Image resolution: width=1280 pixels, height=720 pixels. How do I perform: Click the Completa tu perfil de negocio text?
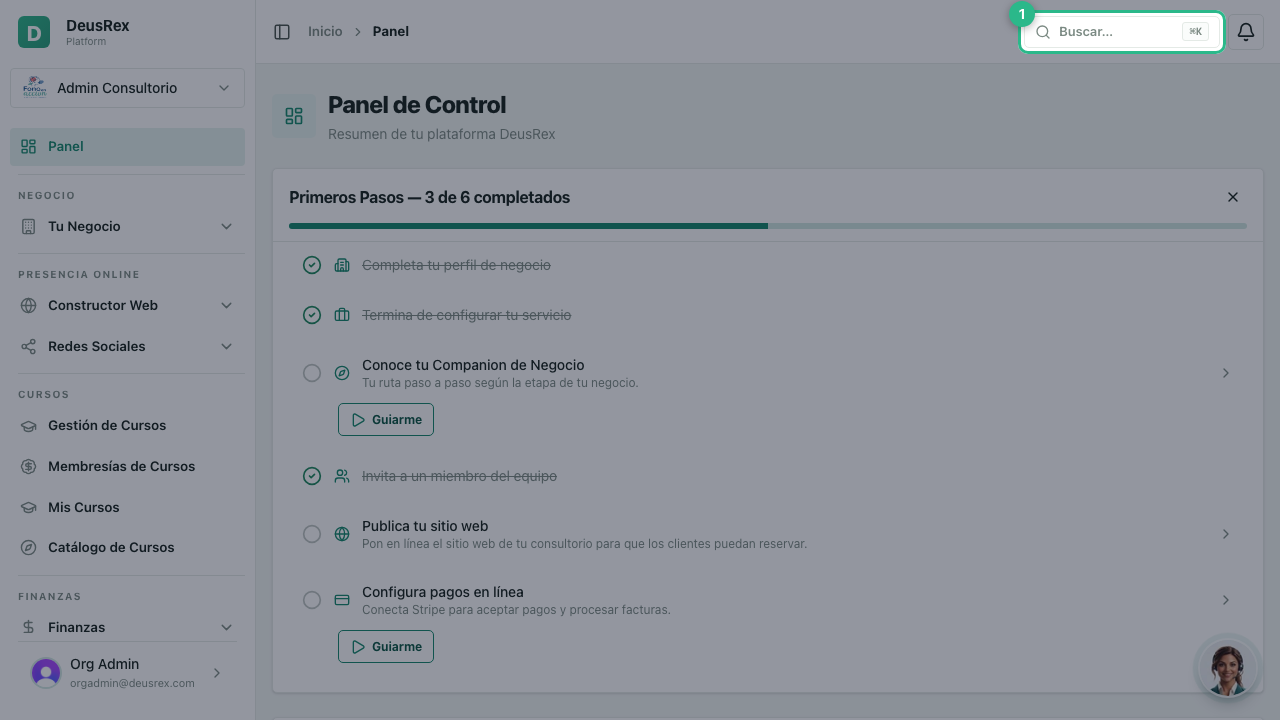[456, 265]
